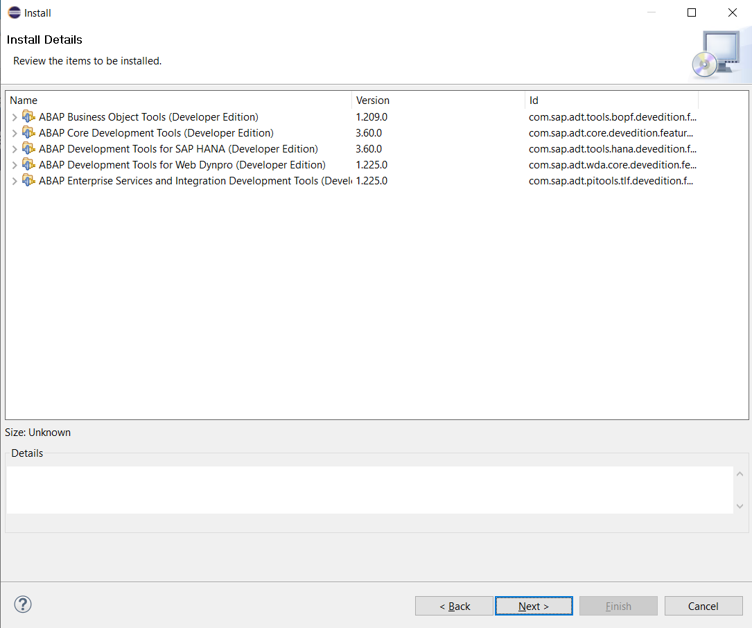The image size is (752, 628).
Task: Expand ABAP Enterprise Services and Integration row
Action: click(14, 181)
